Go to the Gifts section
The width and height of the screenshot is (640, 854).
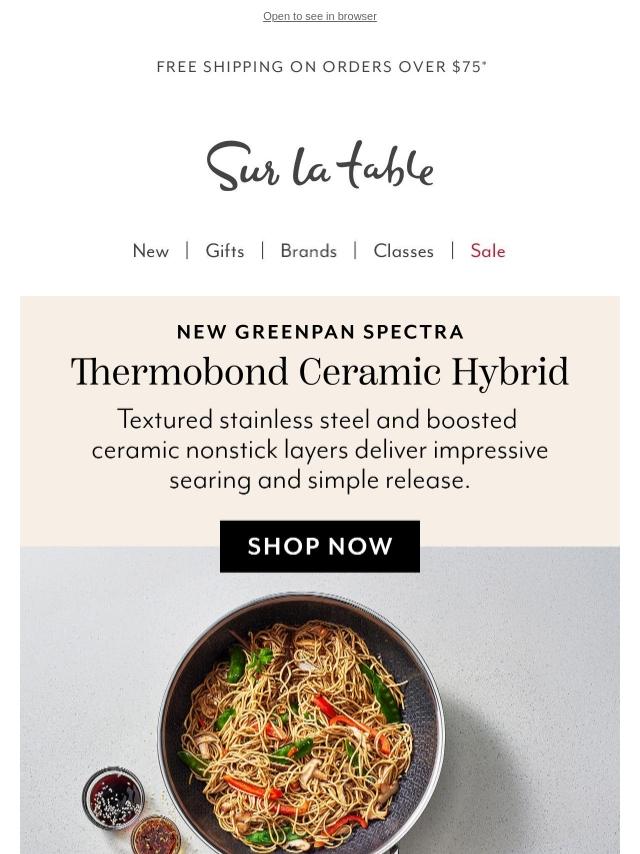pos(225,251)
